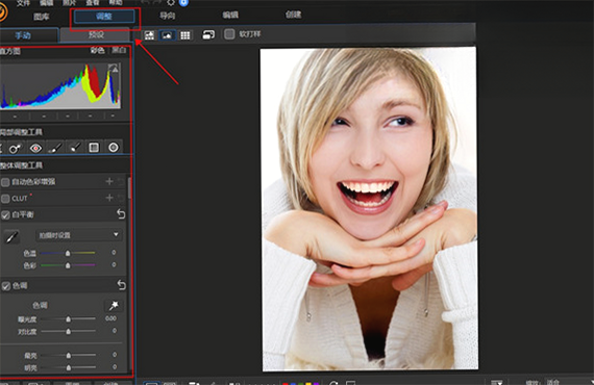
Task: Switch to the 手动 manual tab
Action: coord(23,35)
